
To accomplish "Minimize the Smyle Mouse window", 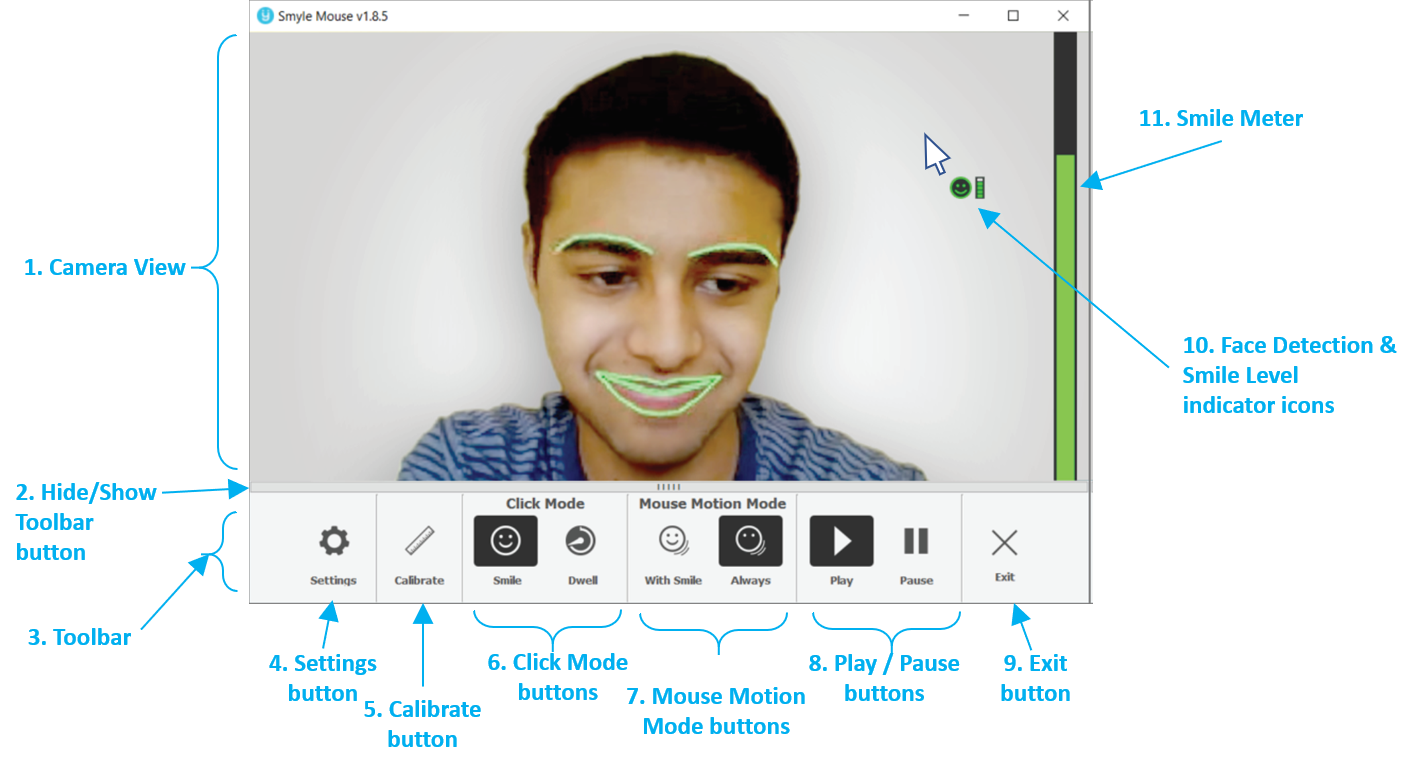I will 963,15.
